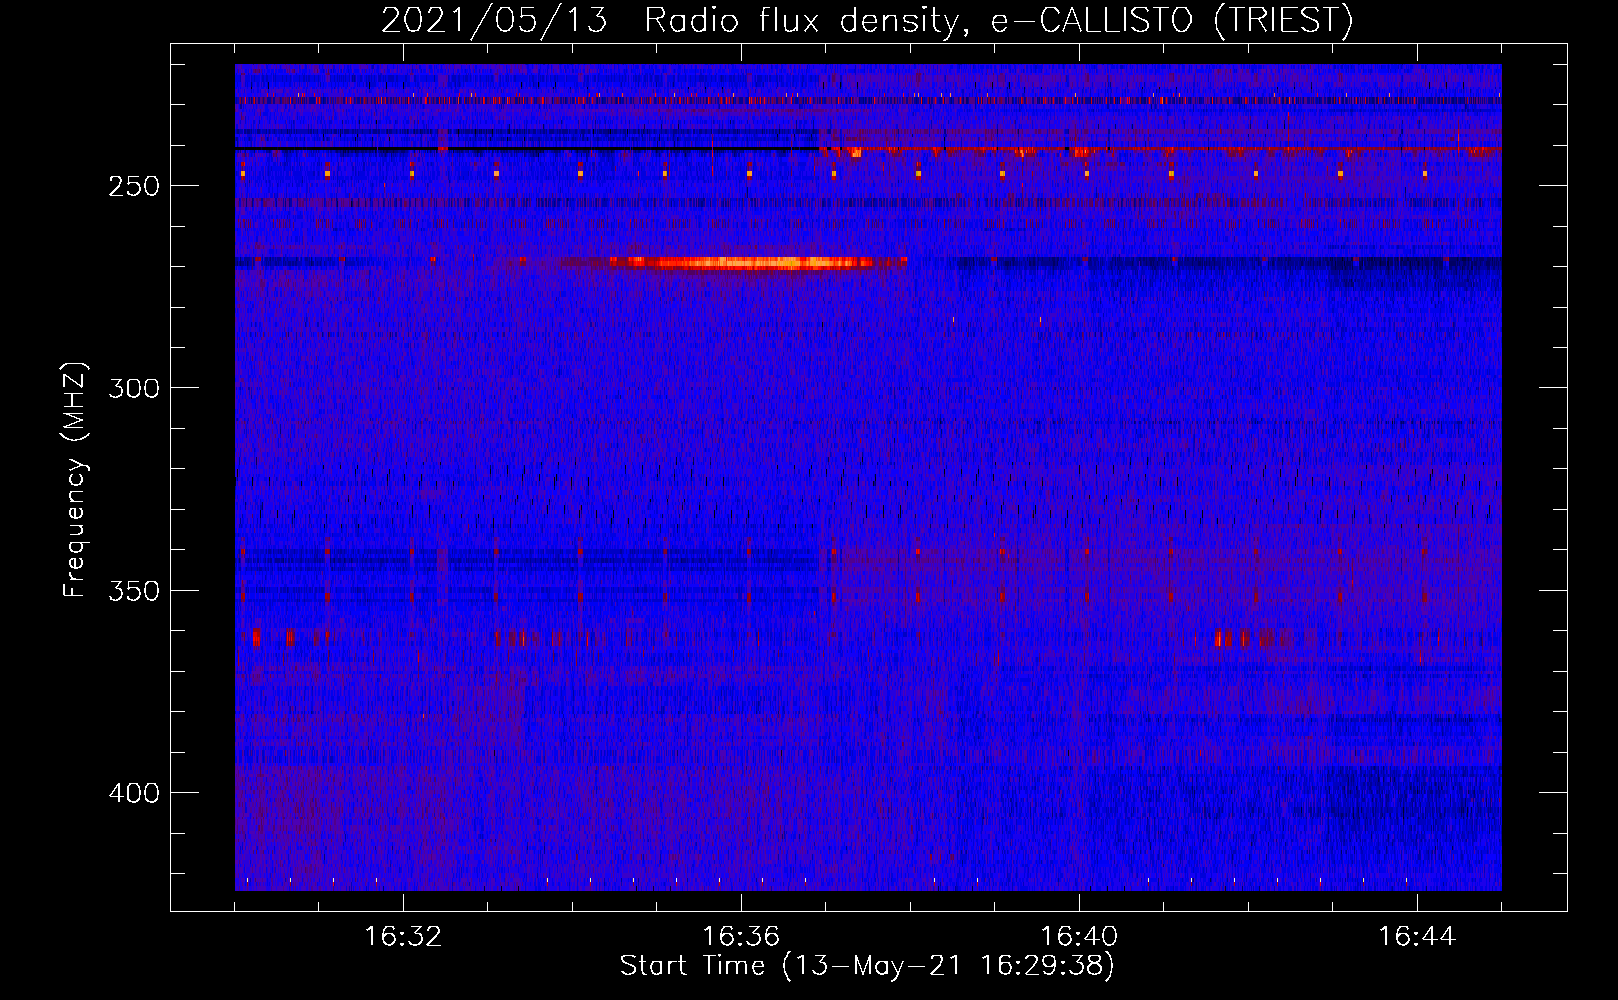Click the 16:36 time tick label

click(741, 937)
